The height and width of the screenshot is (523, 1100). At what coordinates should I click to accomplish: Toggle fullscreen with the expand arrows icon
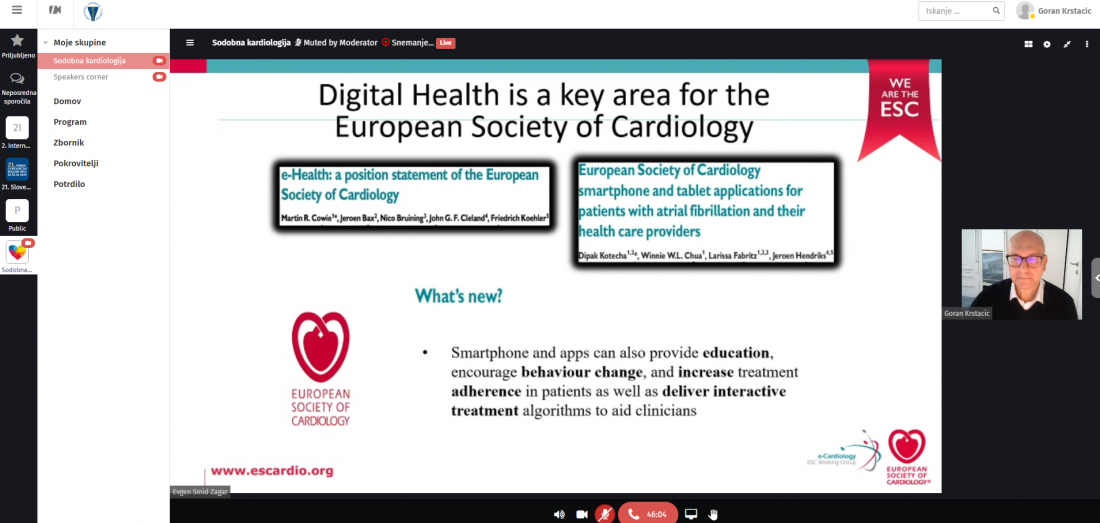pyautogui.click(x=1066, y=43)
